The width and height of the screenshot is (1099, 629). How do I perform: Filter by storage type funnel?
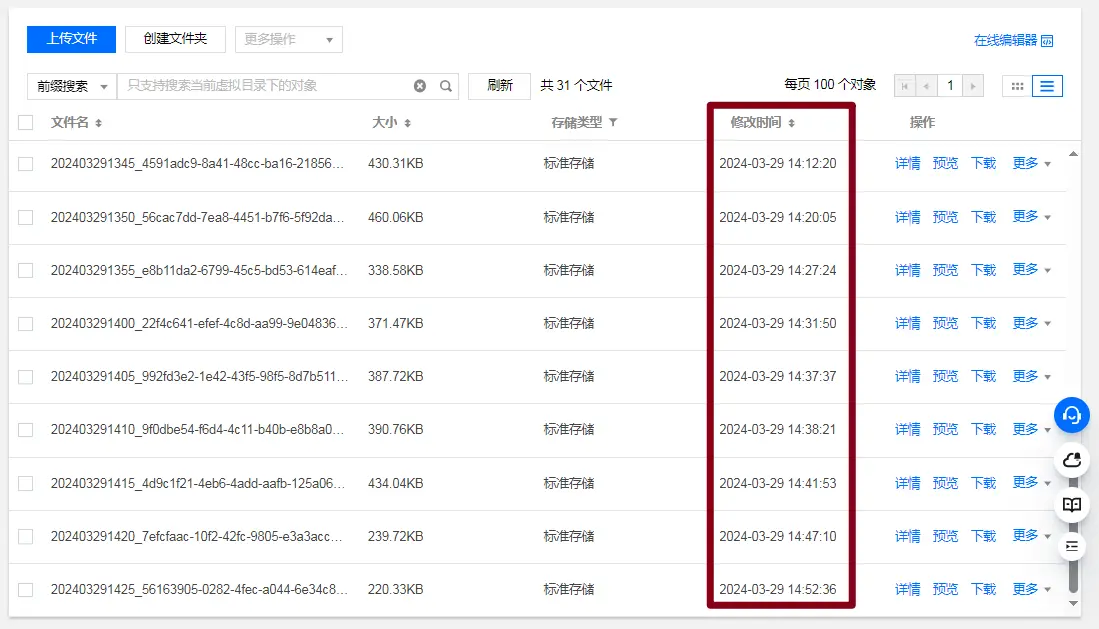tap(613, 122)
